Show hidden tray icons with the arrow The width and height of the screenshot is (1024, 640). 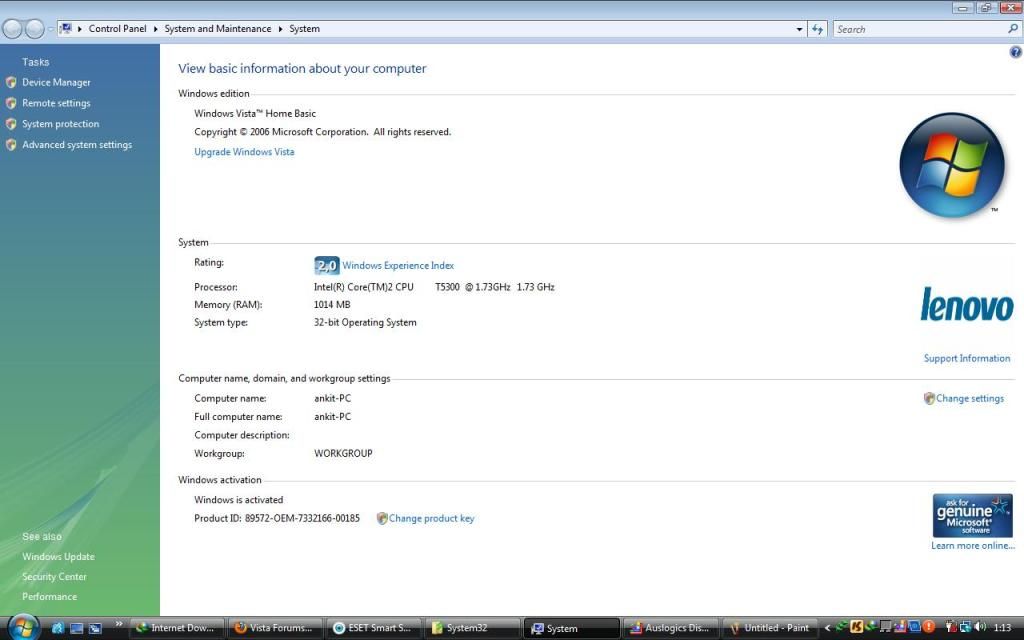coord(827,628)
